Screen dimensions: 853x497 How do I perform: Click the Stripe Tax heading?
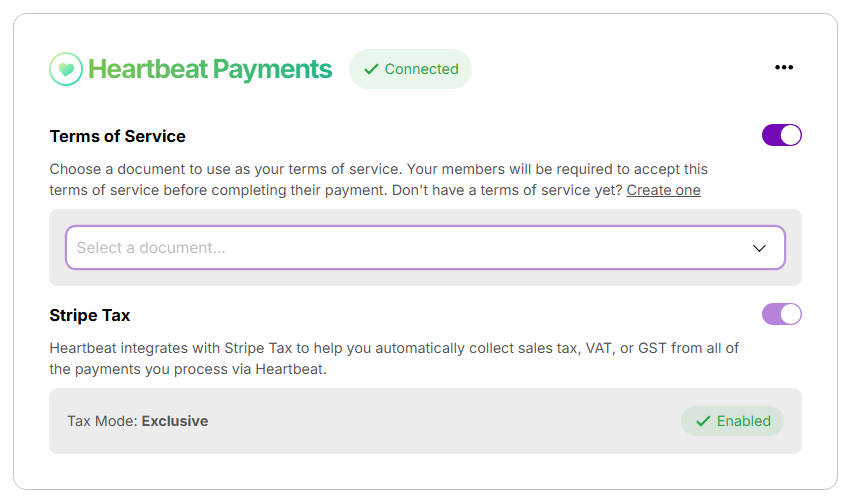click(x=90, y=315)
